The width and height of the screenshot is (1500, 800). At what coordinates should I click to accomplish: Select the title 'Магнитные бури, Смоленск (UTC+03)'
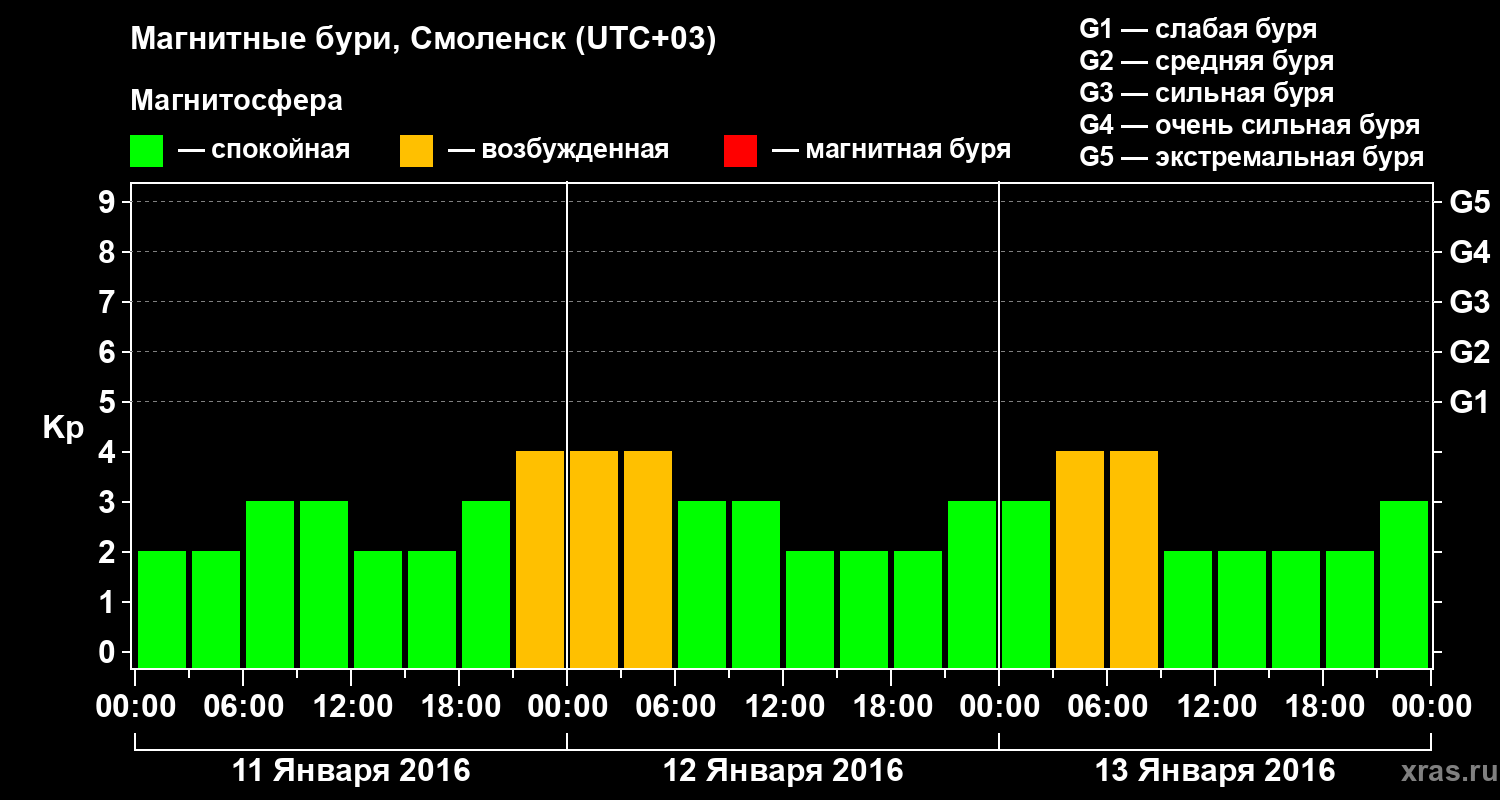tap(424, 41)
